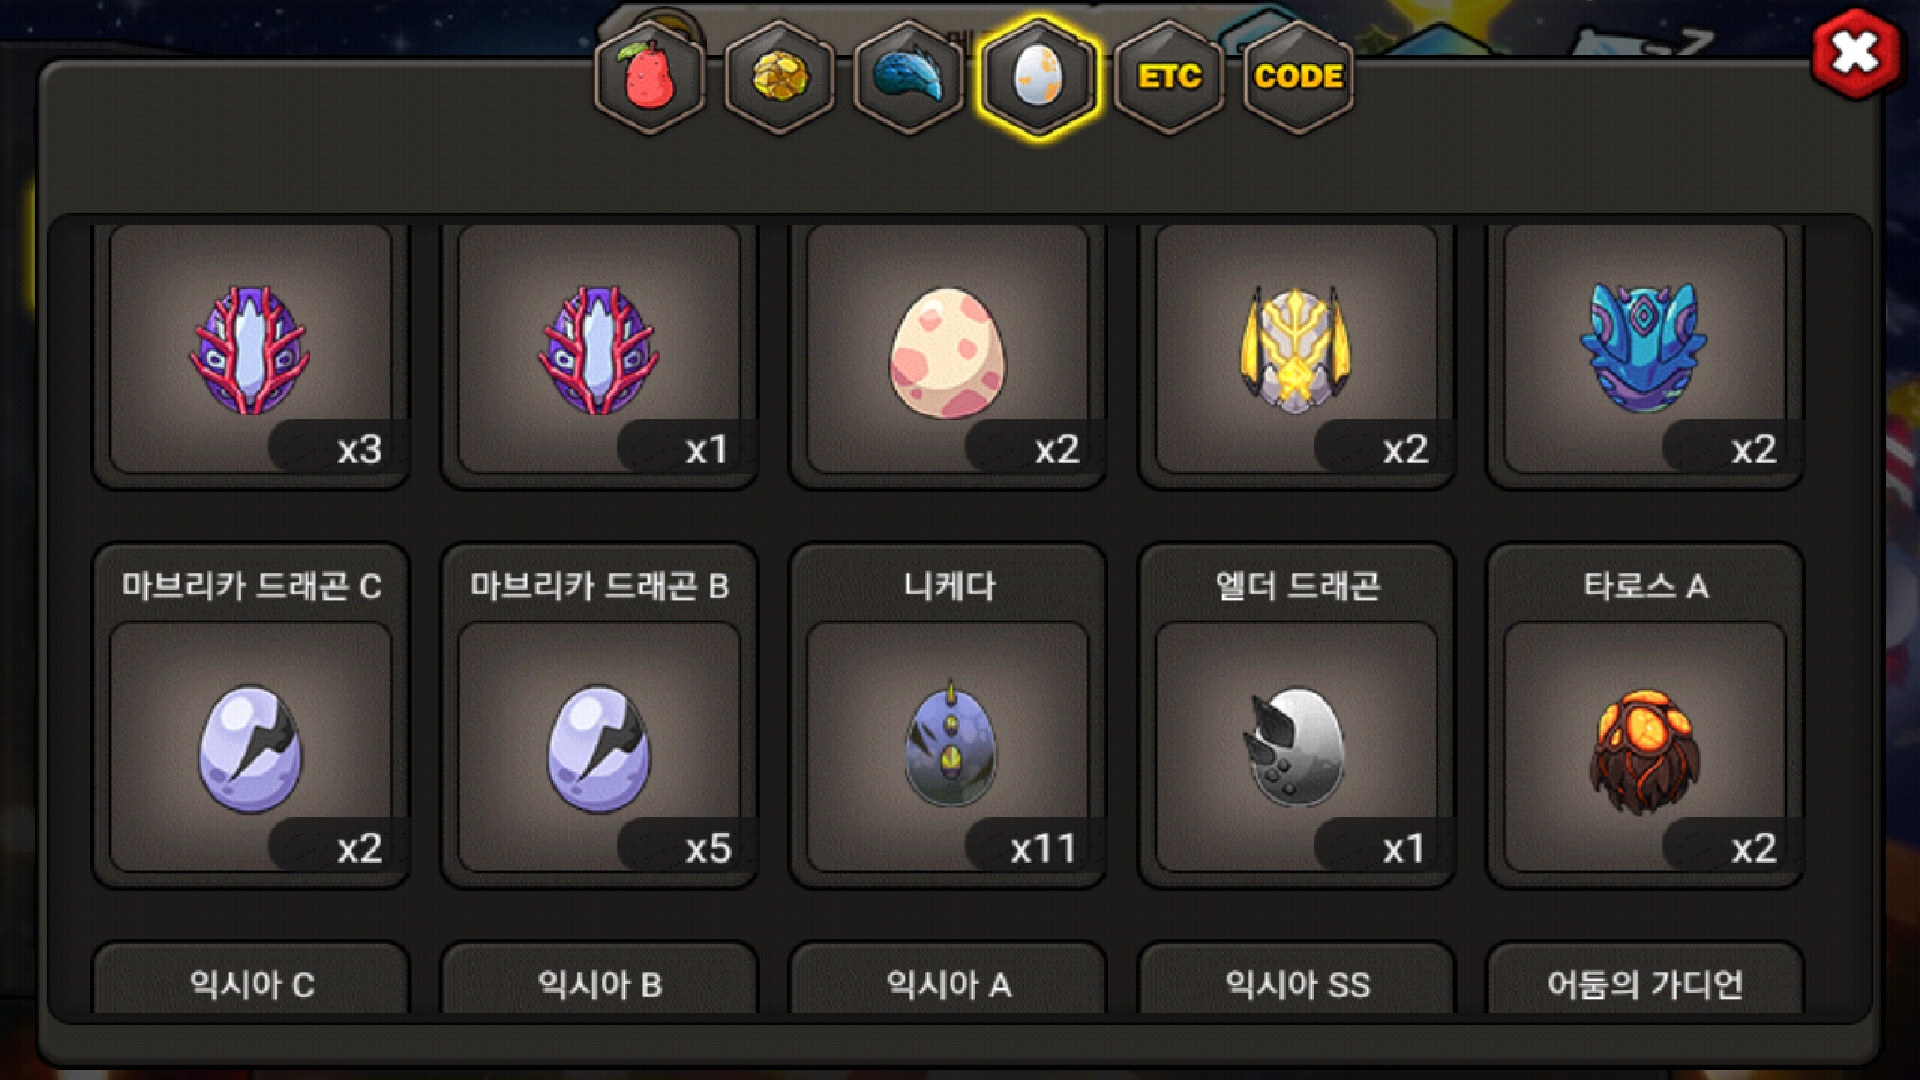The width and height of the screenshot is (1920, 1080).
Task: Open the 어둠의 가디언 egg slot
Action: [x=1645, y=979]
